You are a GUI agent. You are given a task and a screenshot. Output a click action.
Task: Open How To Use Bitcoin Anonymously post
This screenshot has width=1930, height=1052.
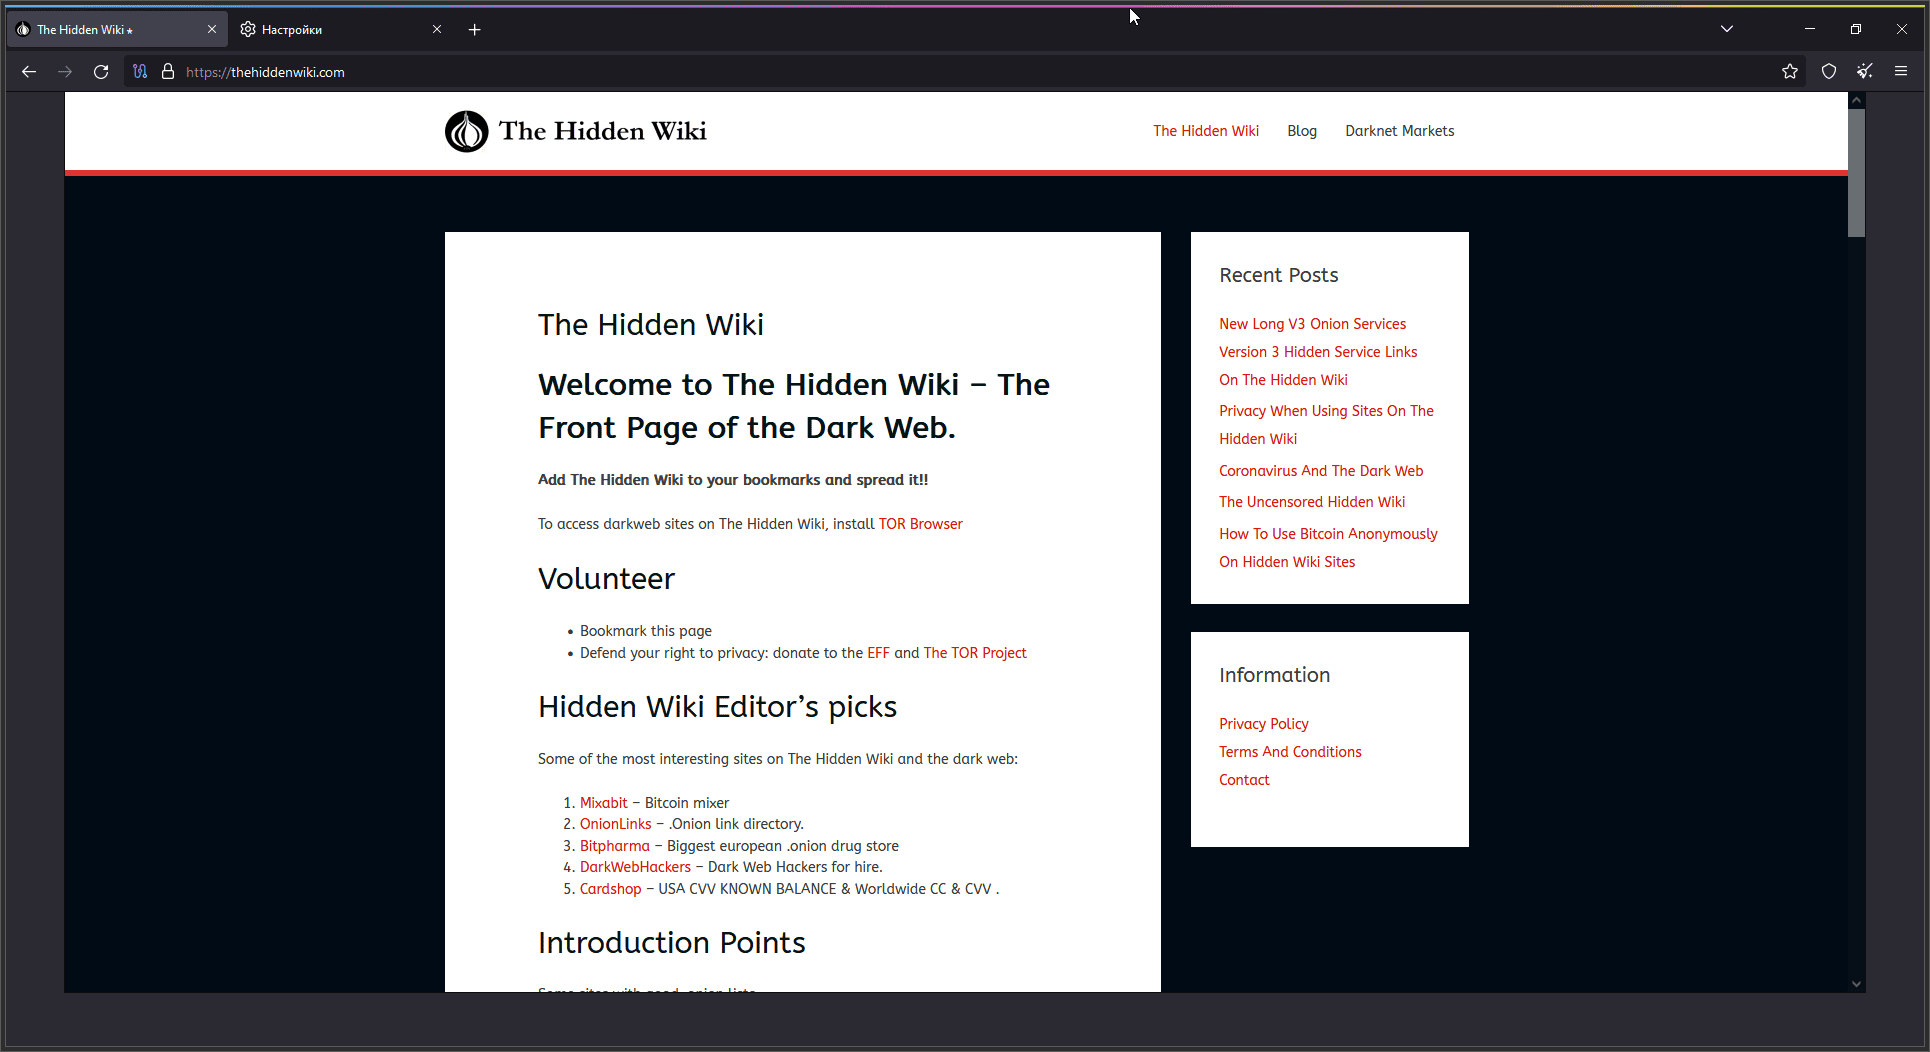(x=1328, y=548)
